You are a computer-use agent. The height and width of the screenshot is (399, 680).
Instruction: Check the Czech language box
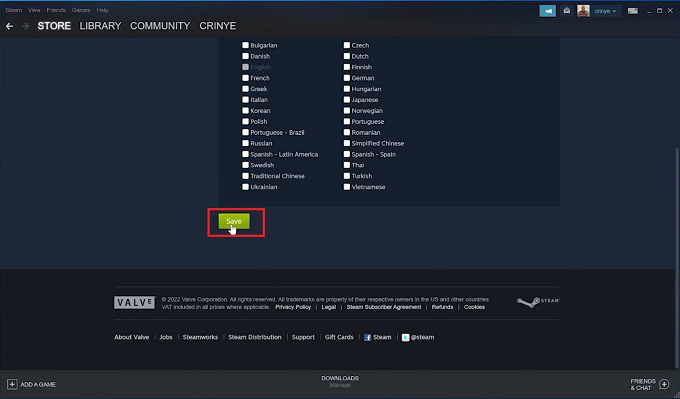pos(347,45)
